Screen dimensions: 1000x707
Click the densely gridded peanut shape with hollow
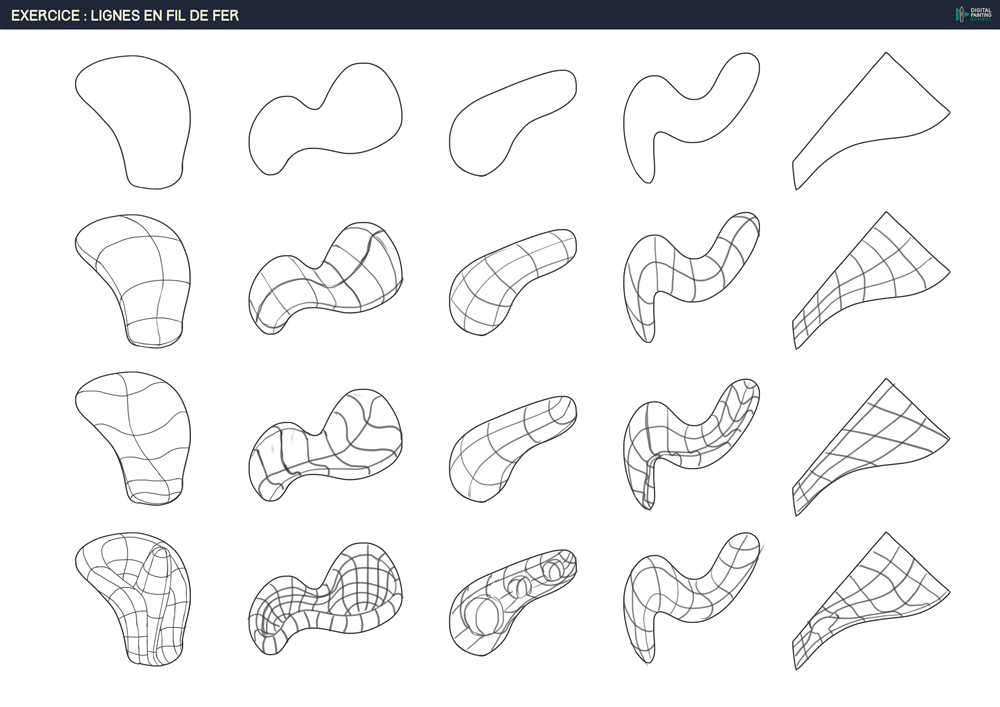(325, 600)
